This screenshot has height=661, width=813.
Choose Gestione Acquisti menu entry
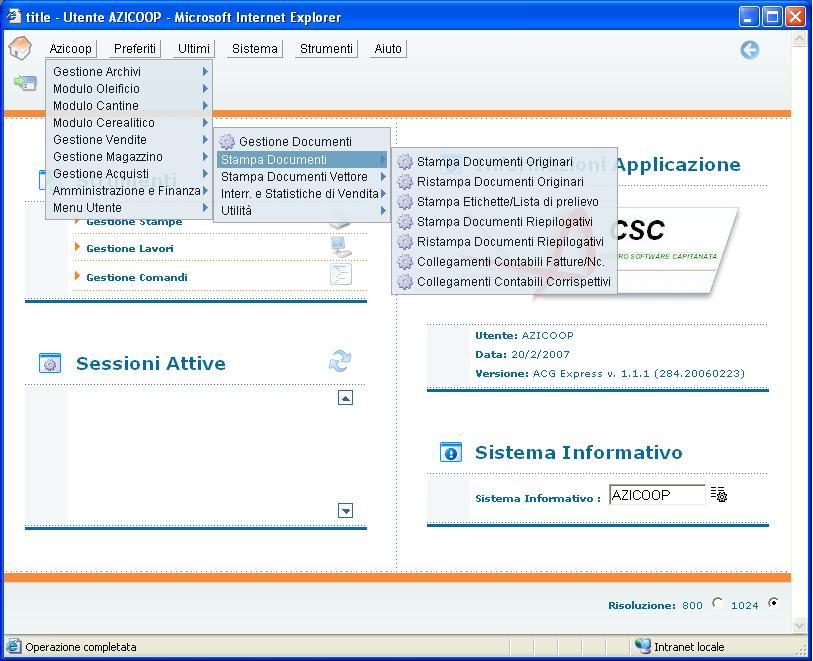click(129, 174)
